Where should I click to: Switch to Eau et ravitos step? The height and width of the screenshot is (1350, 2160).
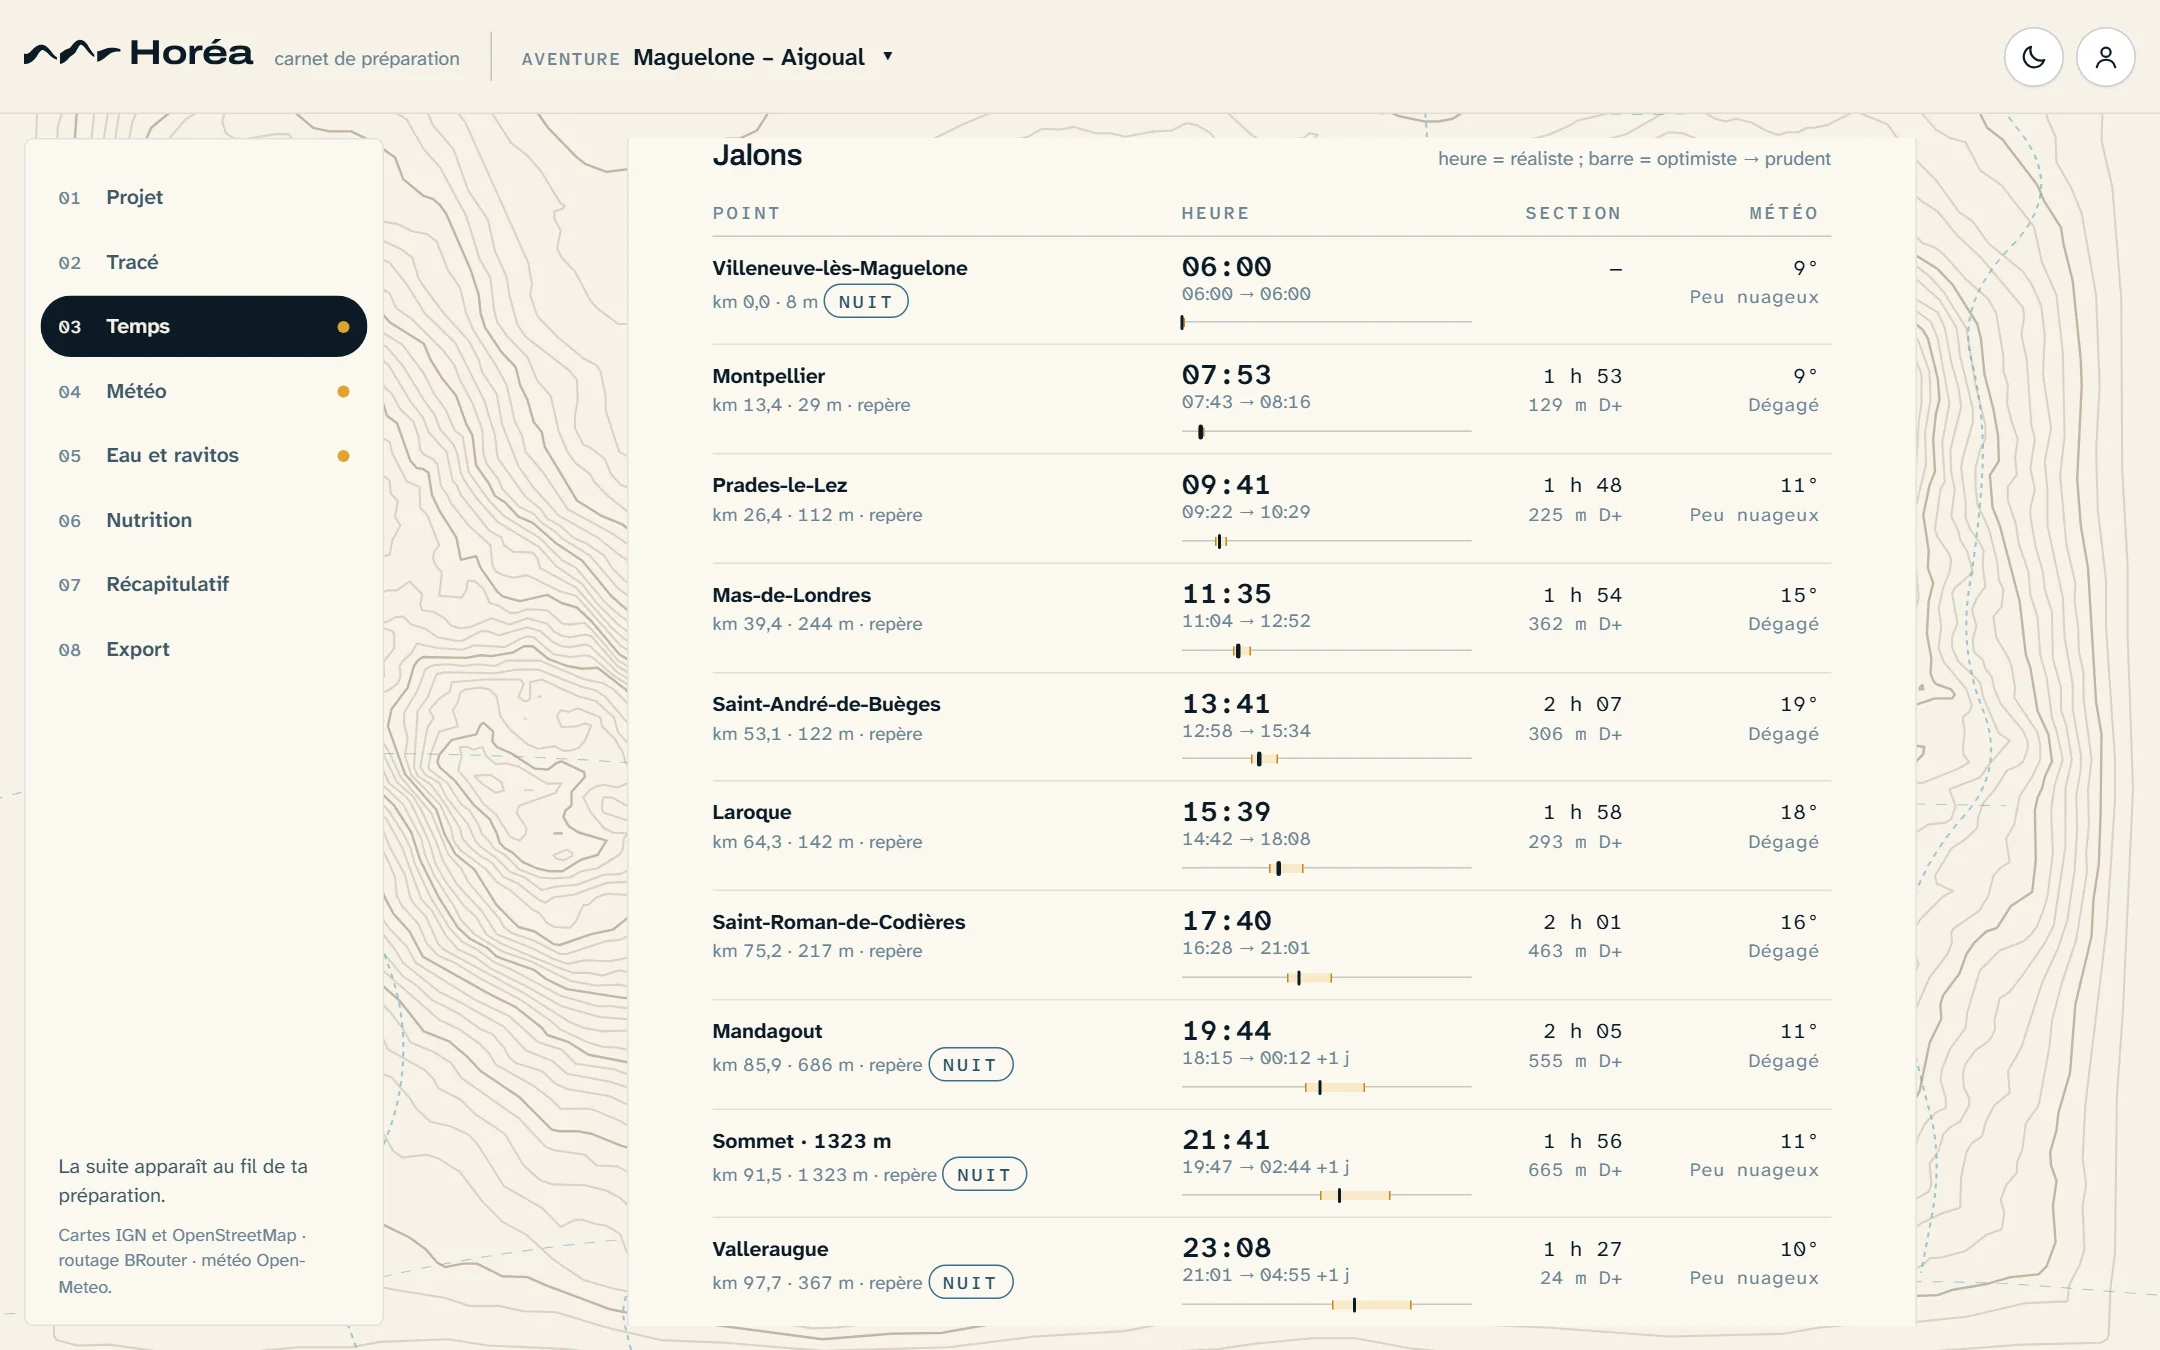[x=204, y=455]
